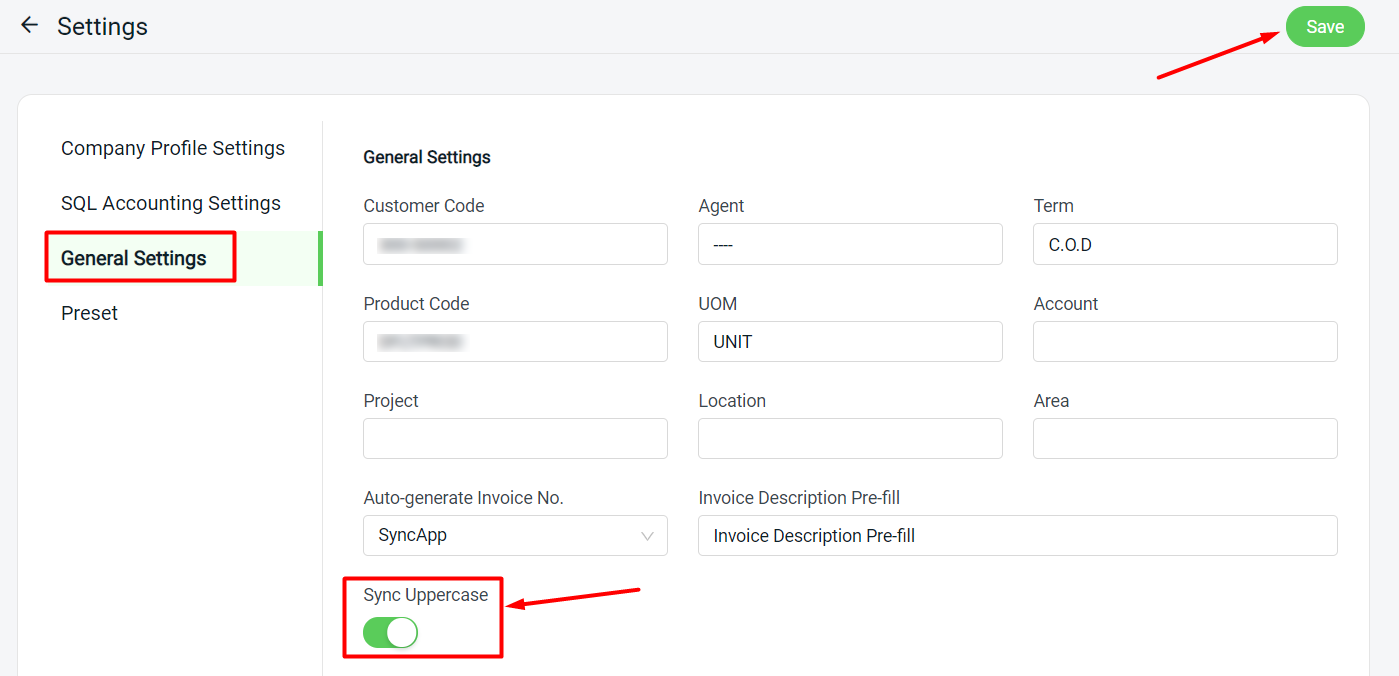Open Company Profile Settings section
This screenshot has width=1399, height=676.
172,148
